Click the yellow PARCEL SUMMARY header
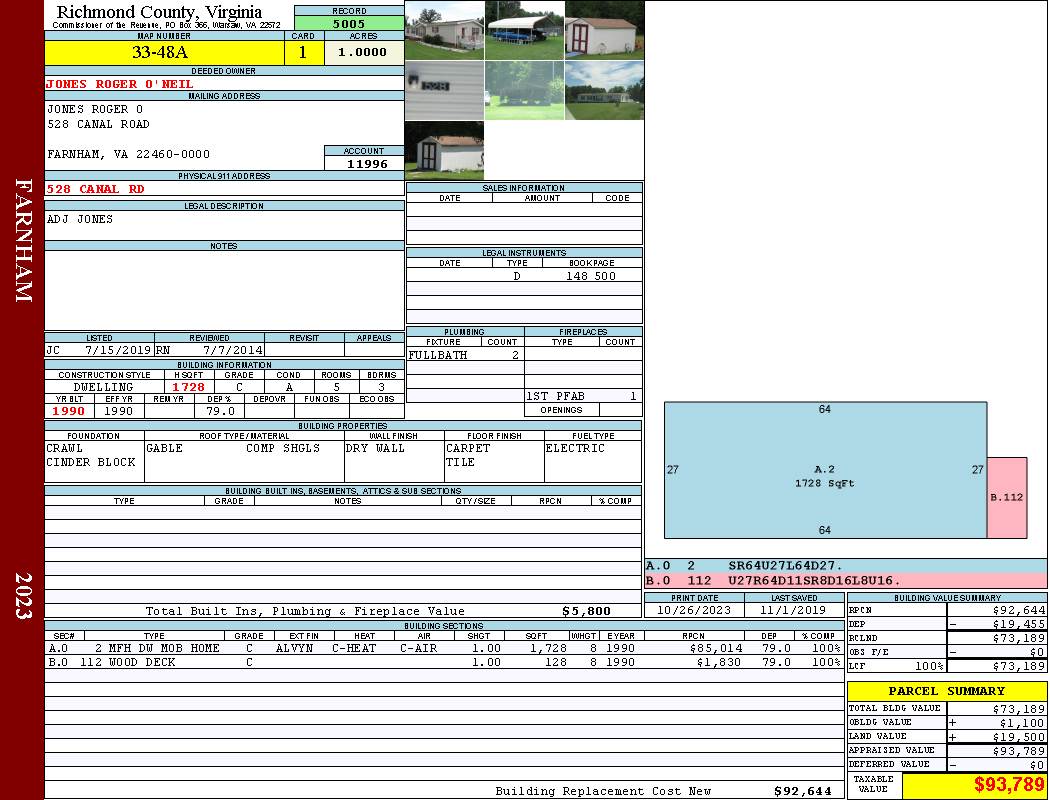The height and width of the screenshot is (800, 1050). click(946, 691)
